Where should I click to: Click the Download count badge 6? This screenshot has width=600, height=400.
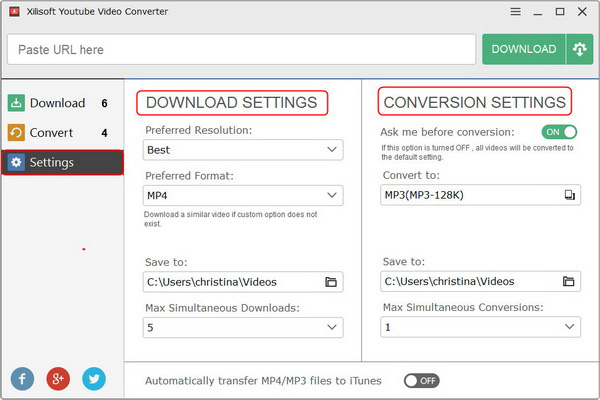[104, 103]
